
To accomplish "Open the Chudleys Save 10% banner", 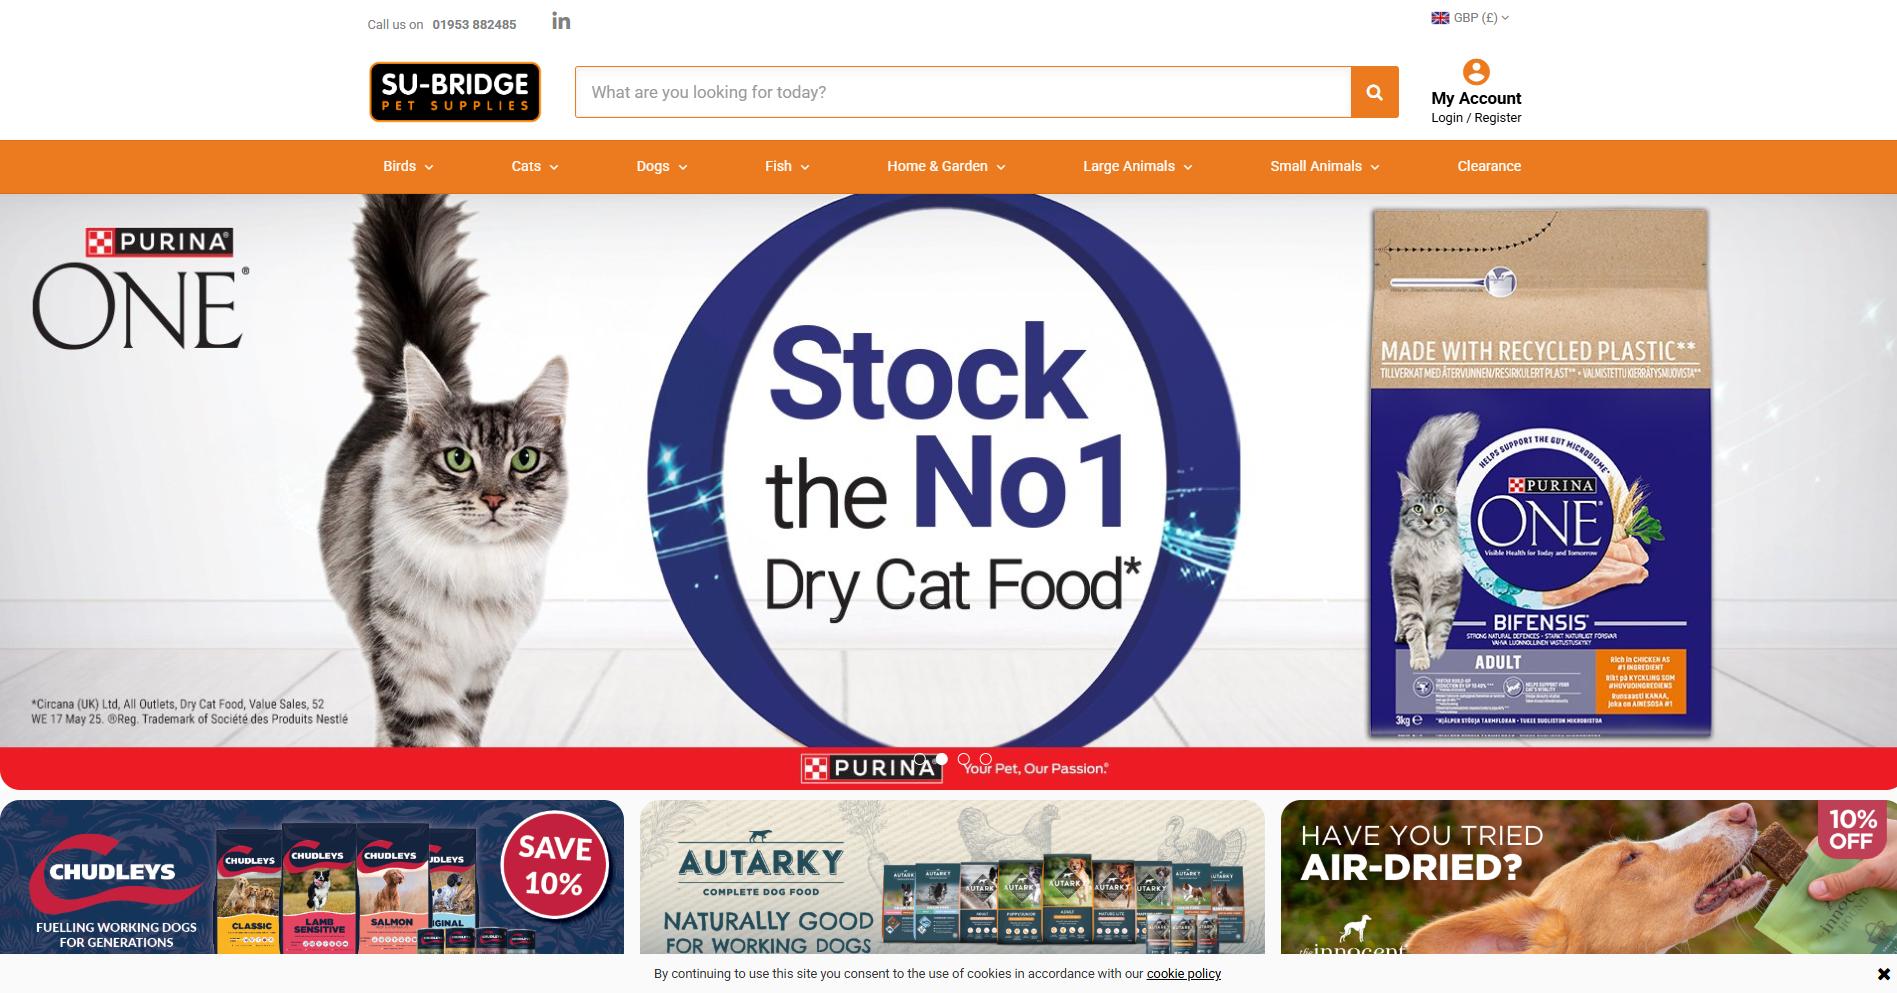I will [x=312, y=876].
